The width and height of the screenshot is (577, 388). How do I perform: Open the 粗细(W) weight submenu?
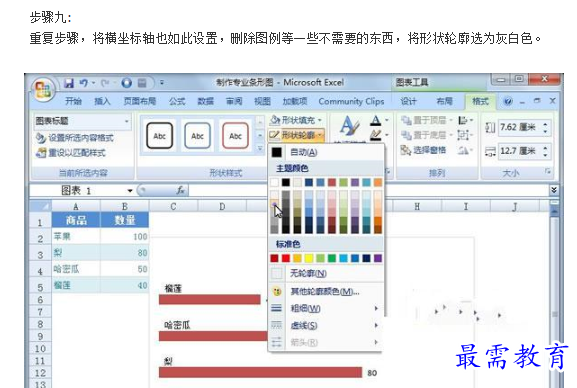326,308
